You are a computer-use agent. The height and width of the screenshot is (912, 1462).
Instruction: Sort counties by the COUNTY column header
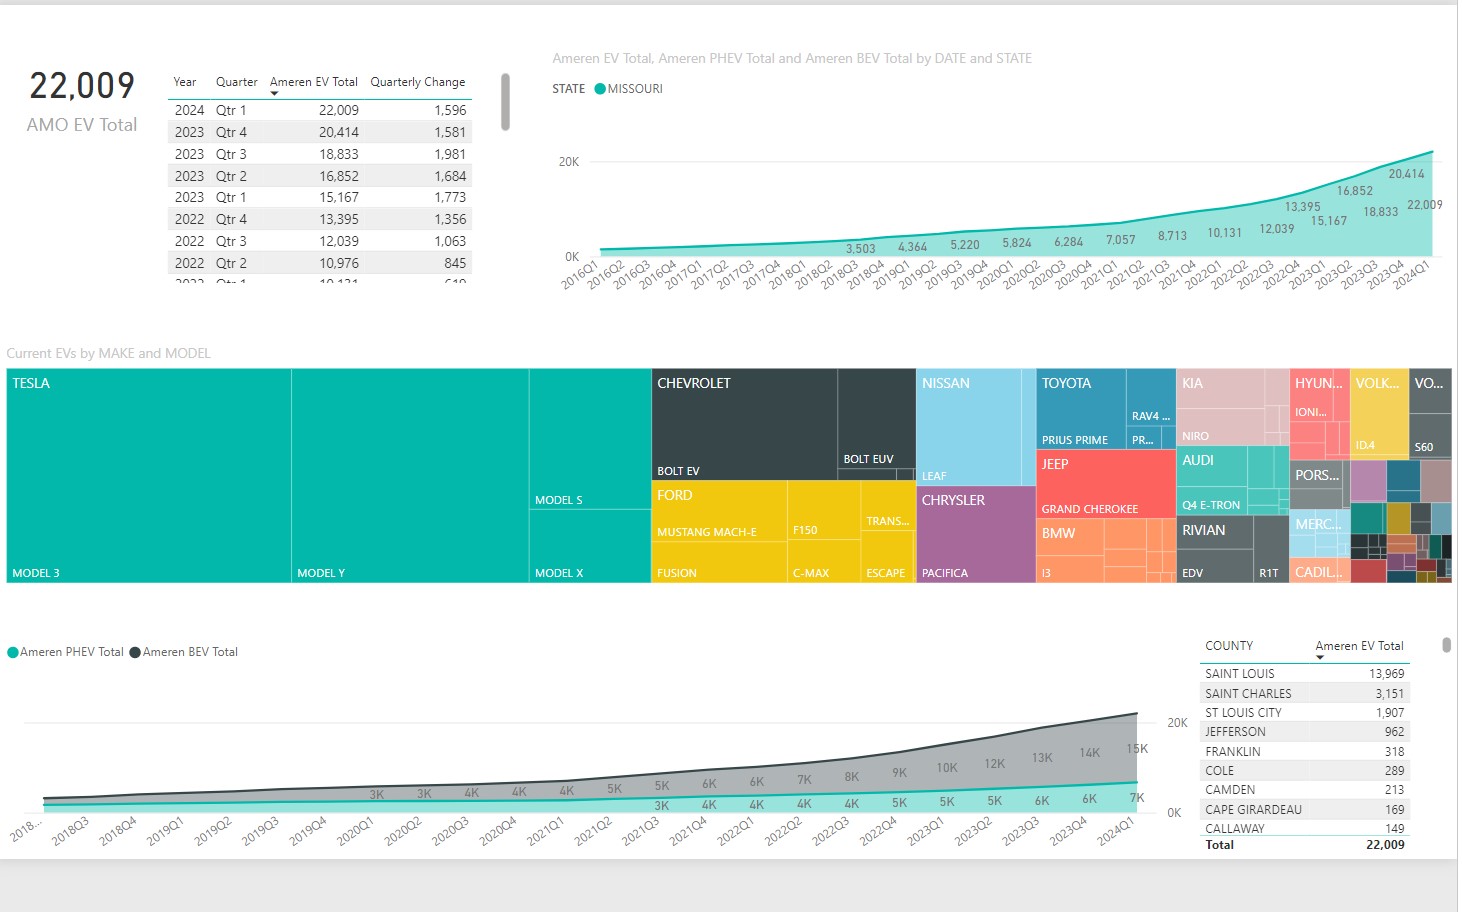(1228, 646)
